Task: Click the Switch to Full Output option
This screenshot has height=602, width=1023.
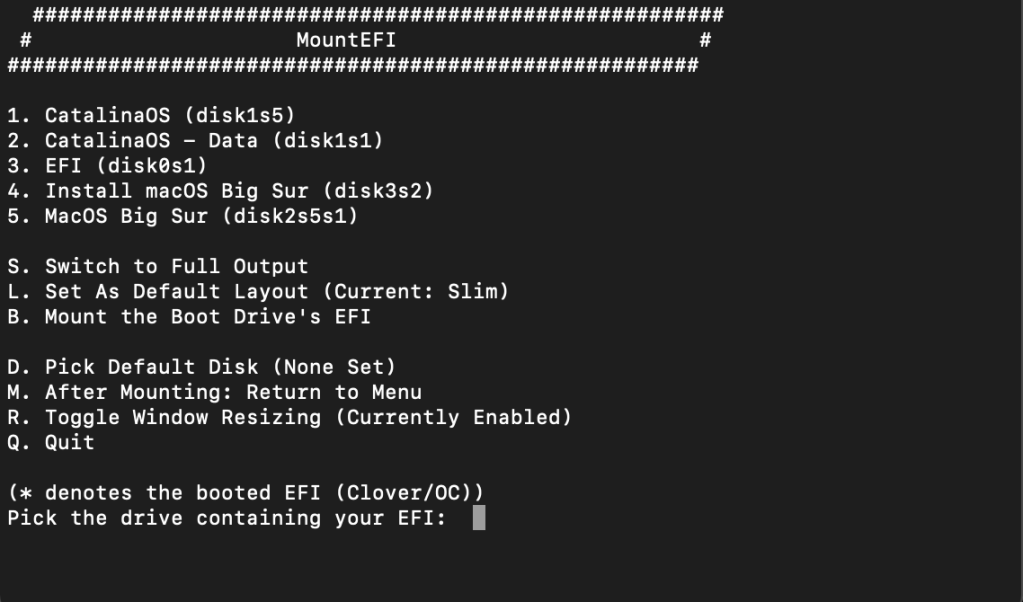Action: pyautogui.click(x=157, y=266)
